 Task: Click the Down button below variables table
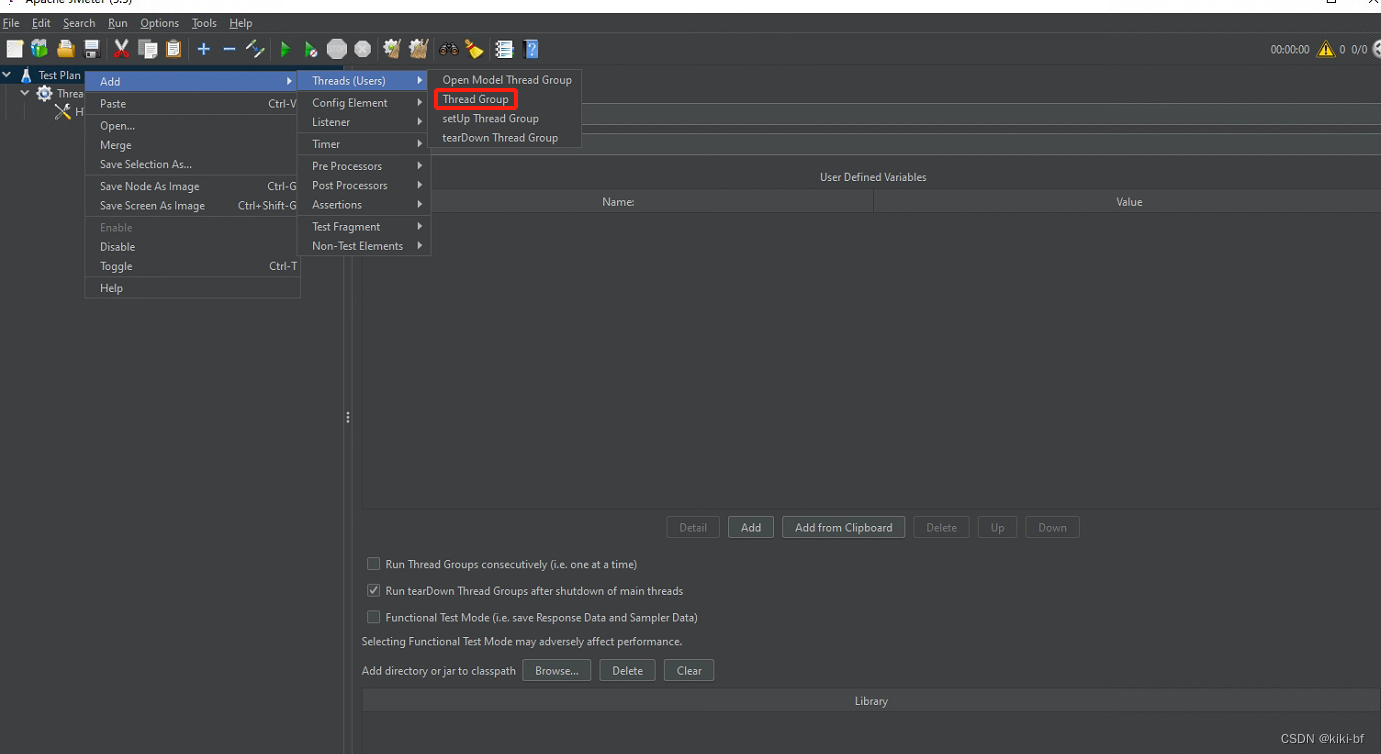point(1052,528)
